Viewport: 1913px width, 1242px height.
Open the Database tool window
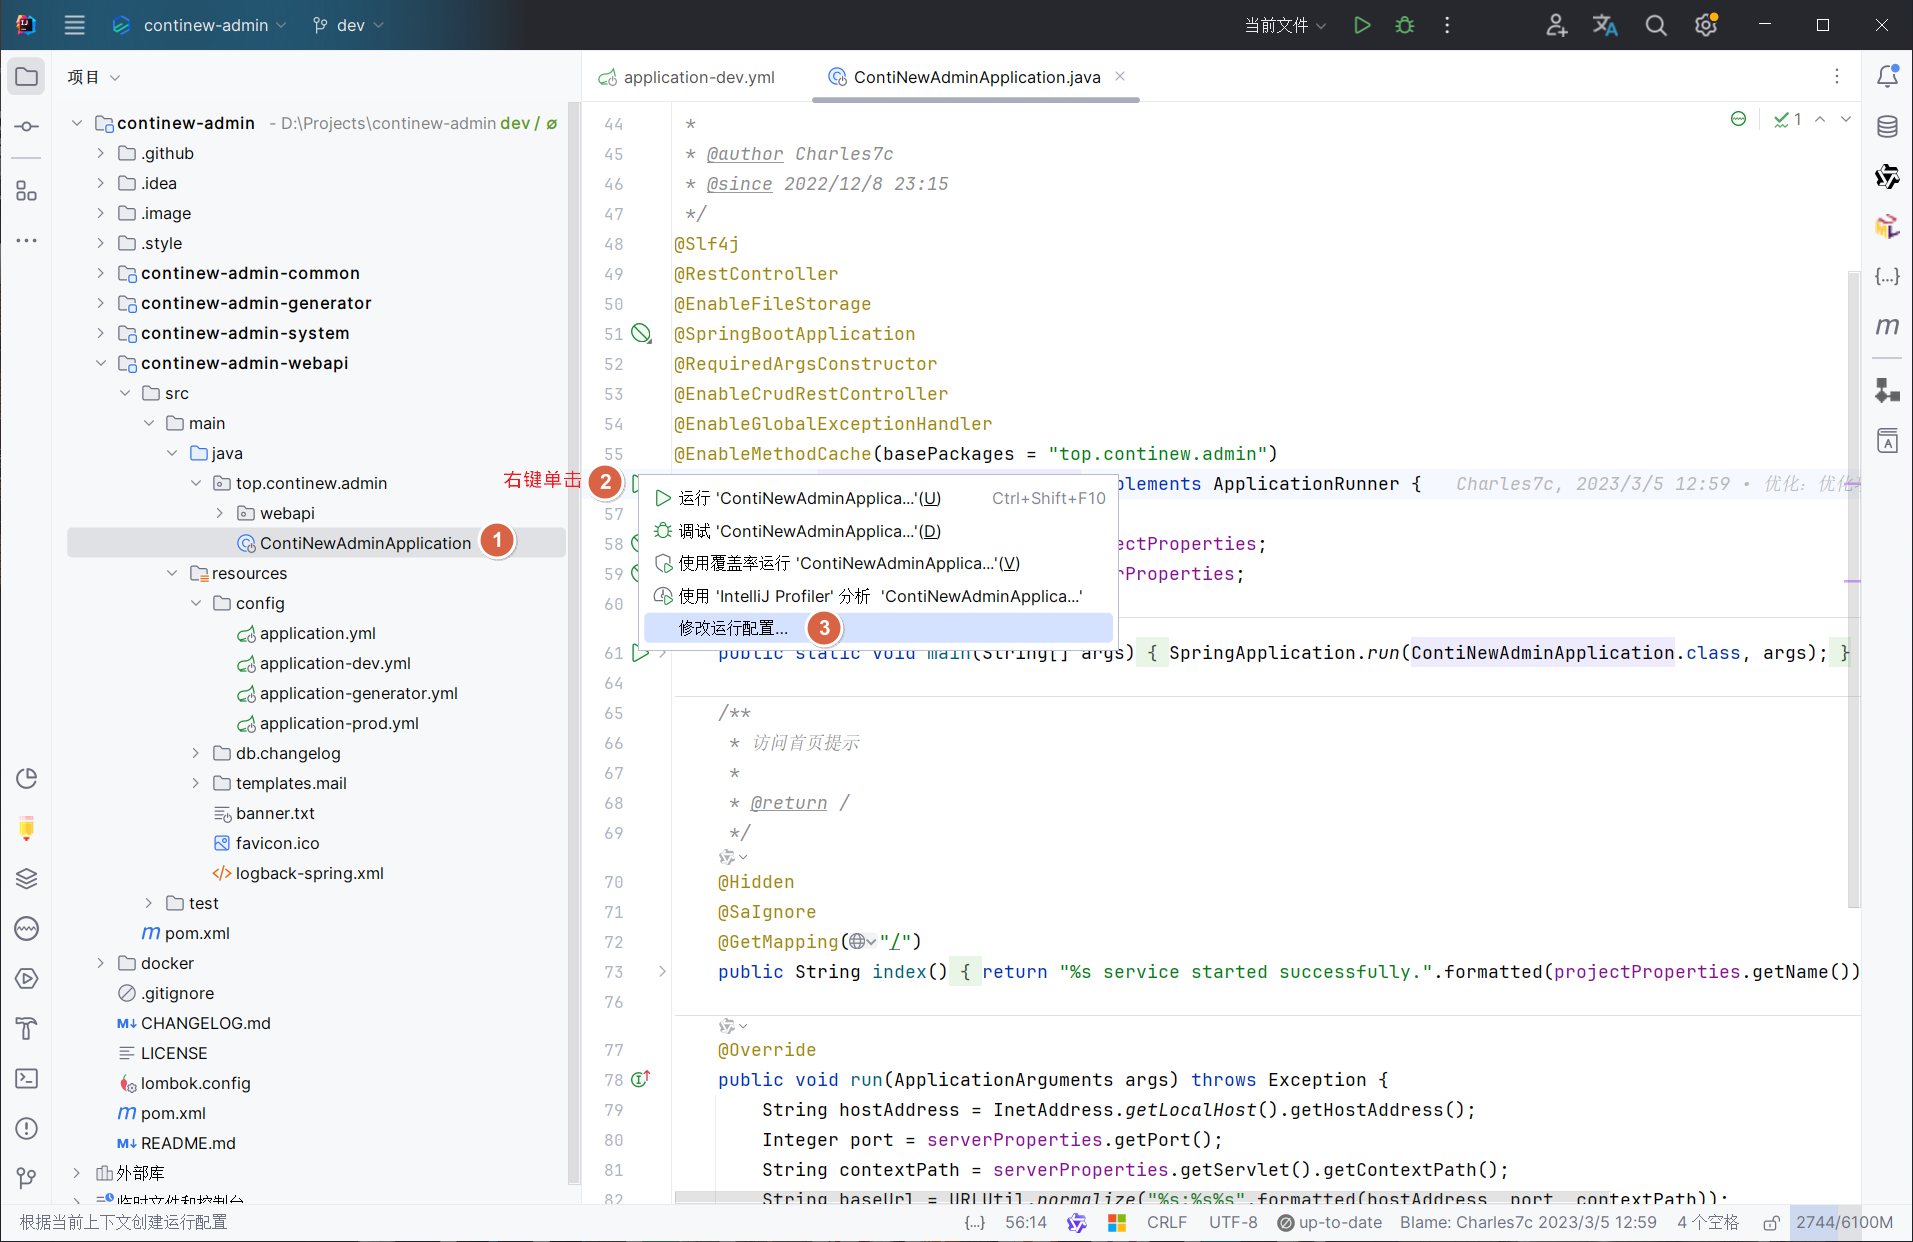pos(1887,127)
